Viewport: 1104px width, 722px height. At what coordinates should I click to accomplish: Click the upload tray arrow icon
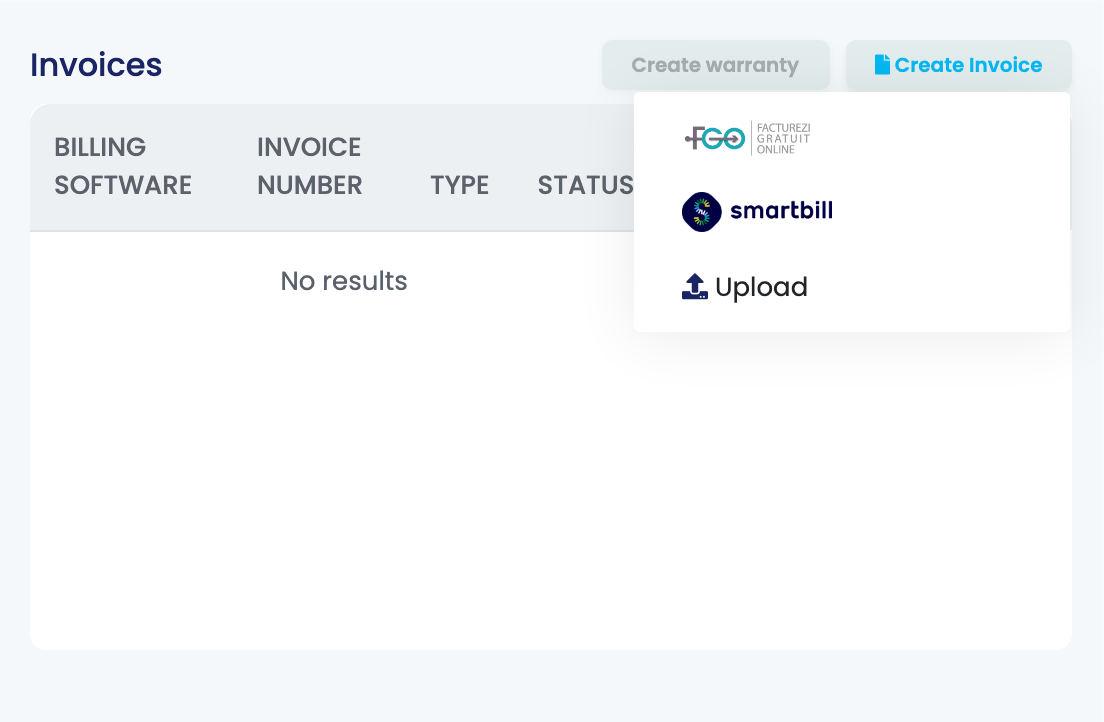[x=694, y=287]
